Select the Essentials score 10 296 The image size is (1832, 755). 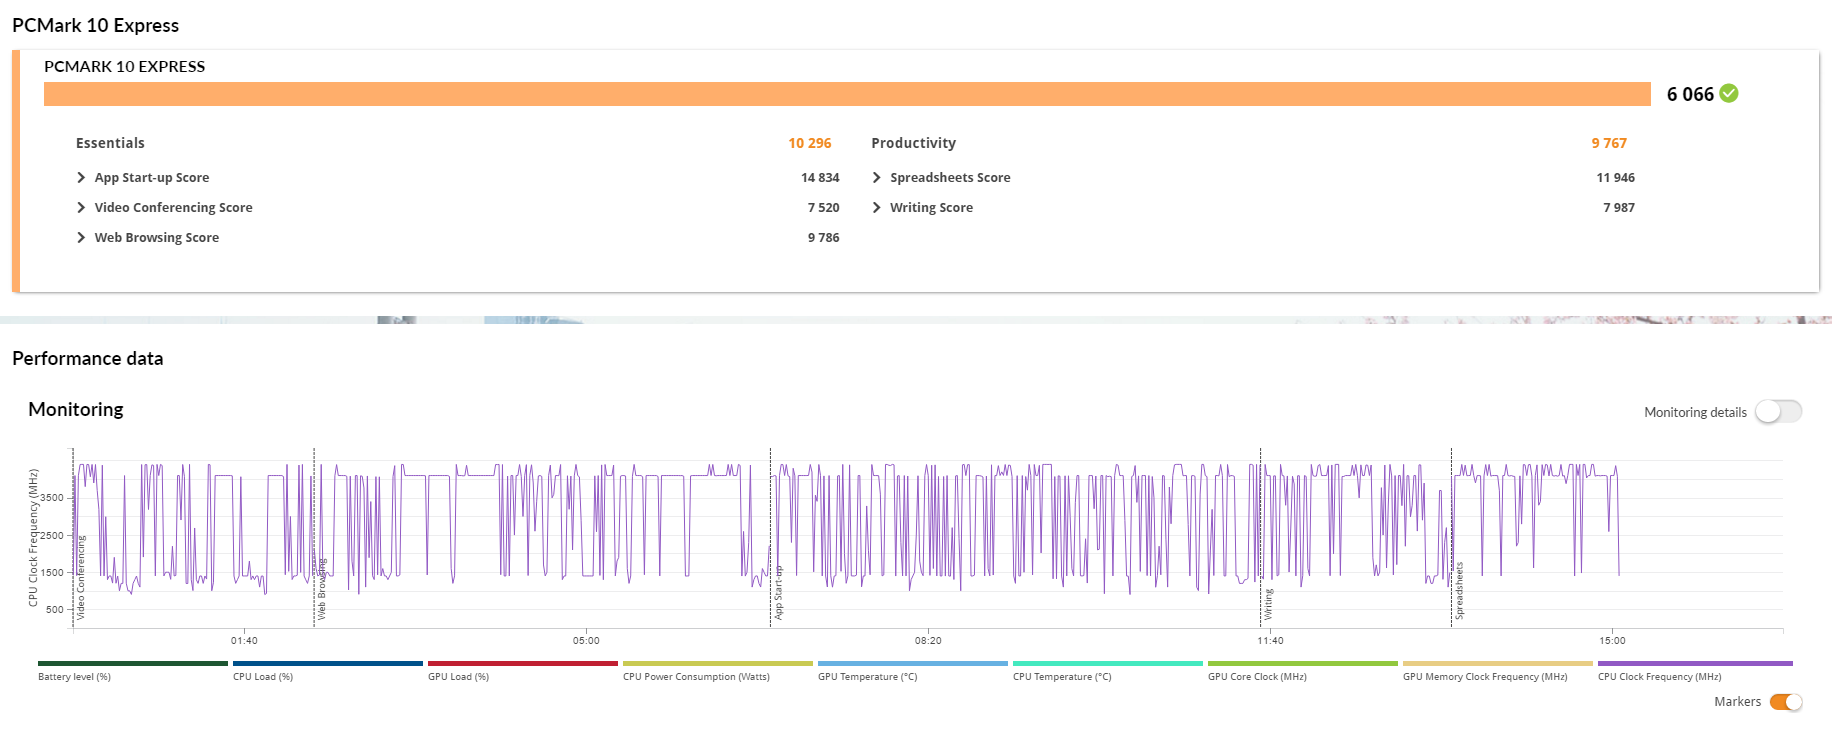pyautogui.click(x=810, y=143)
